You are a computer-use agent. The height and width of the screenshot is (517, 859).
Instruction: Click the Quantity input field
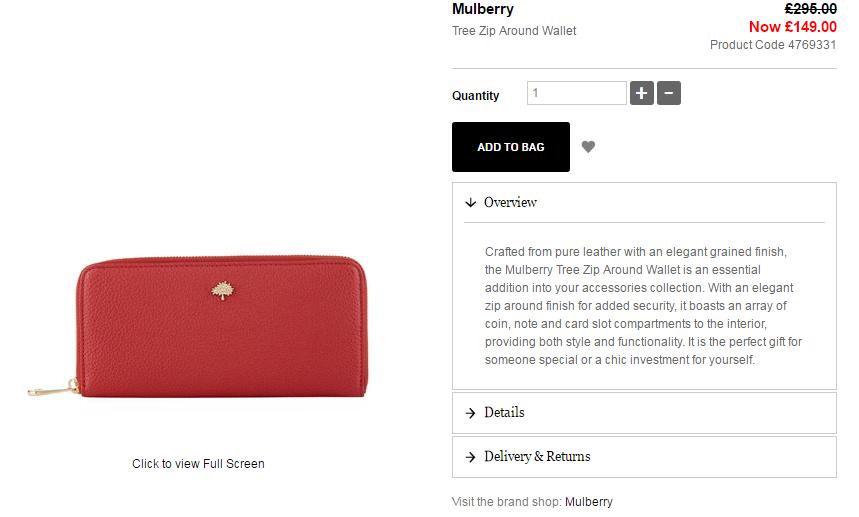(576, 93)
